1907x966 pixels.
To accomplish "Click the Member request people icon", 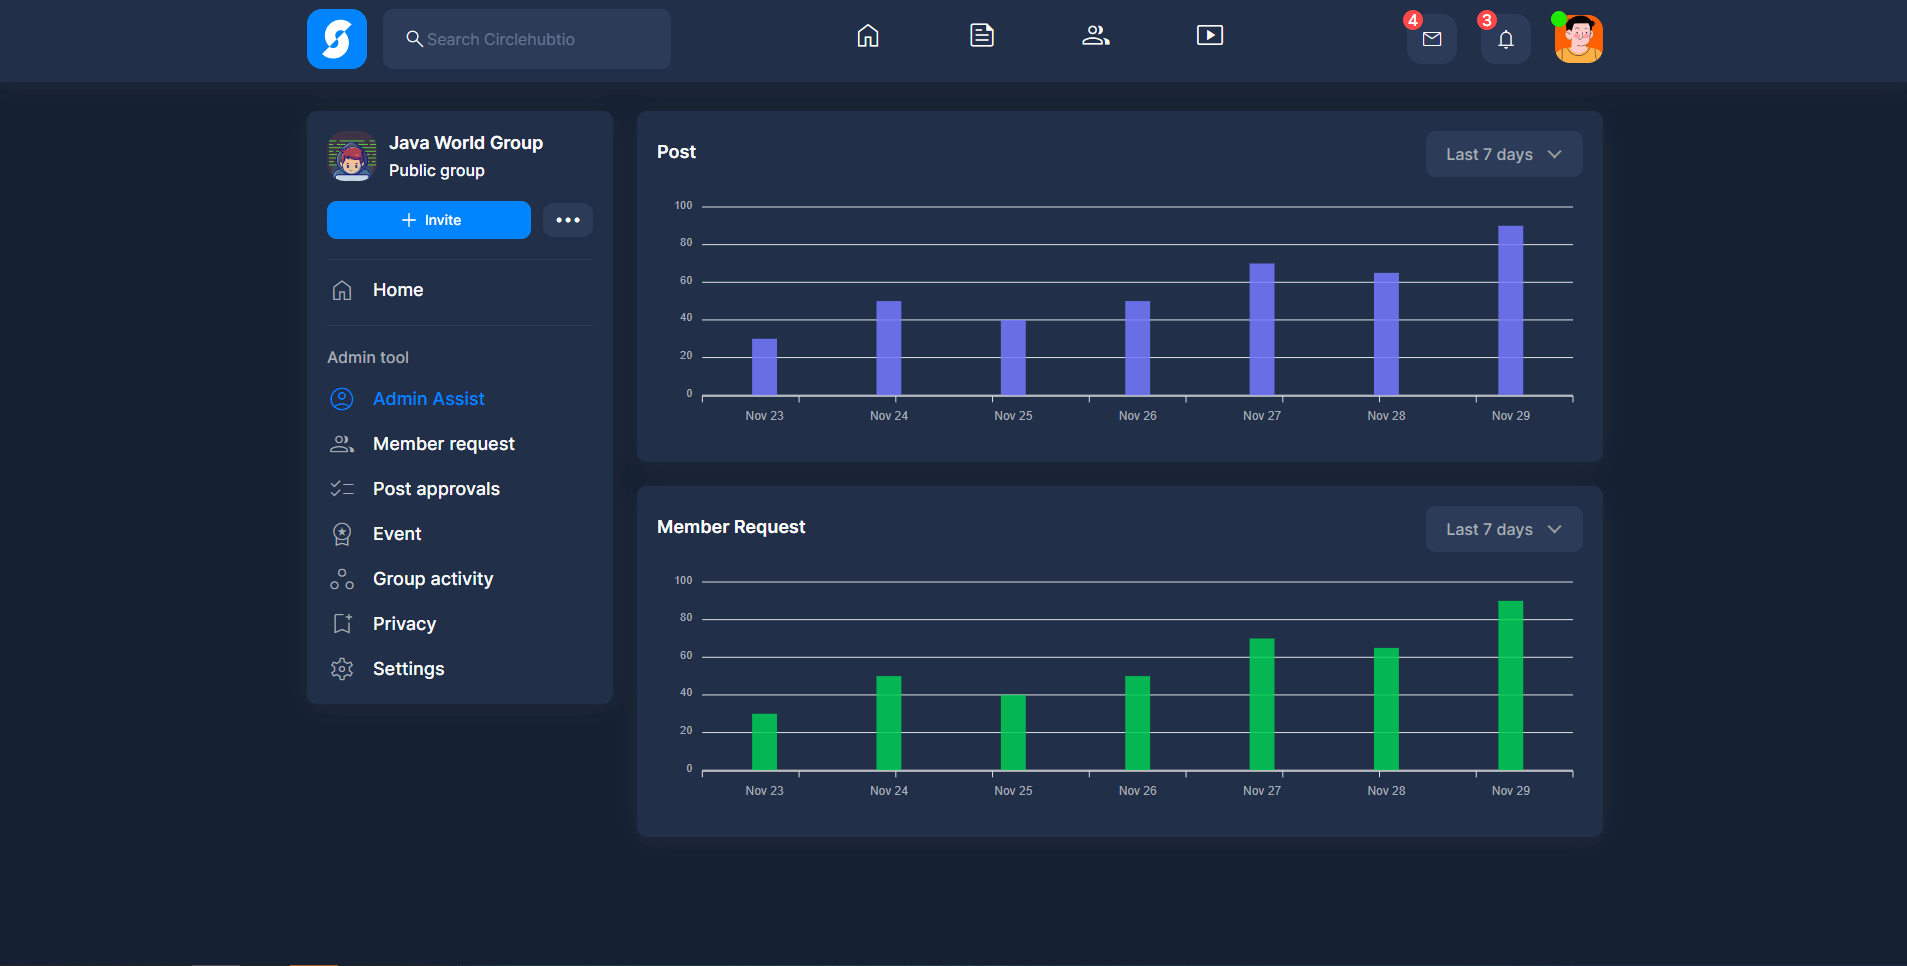I will point(342,444).
